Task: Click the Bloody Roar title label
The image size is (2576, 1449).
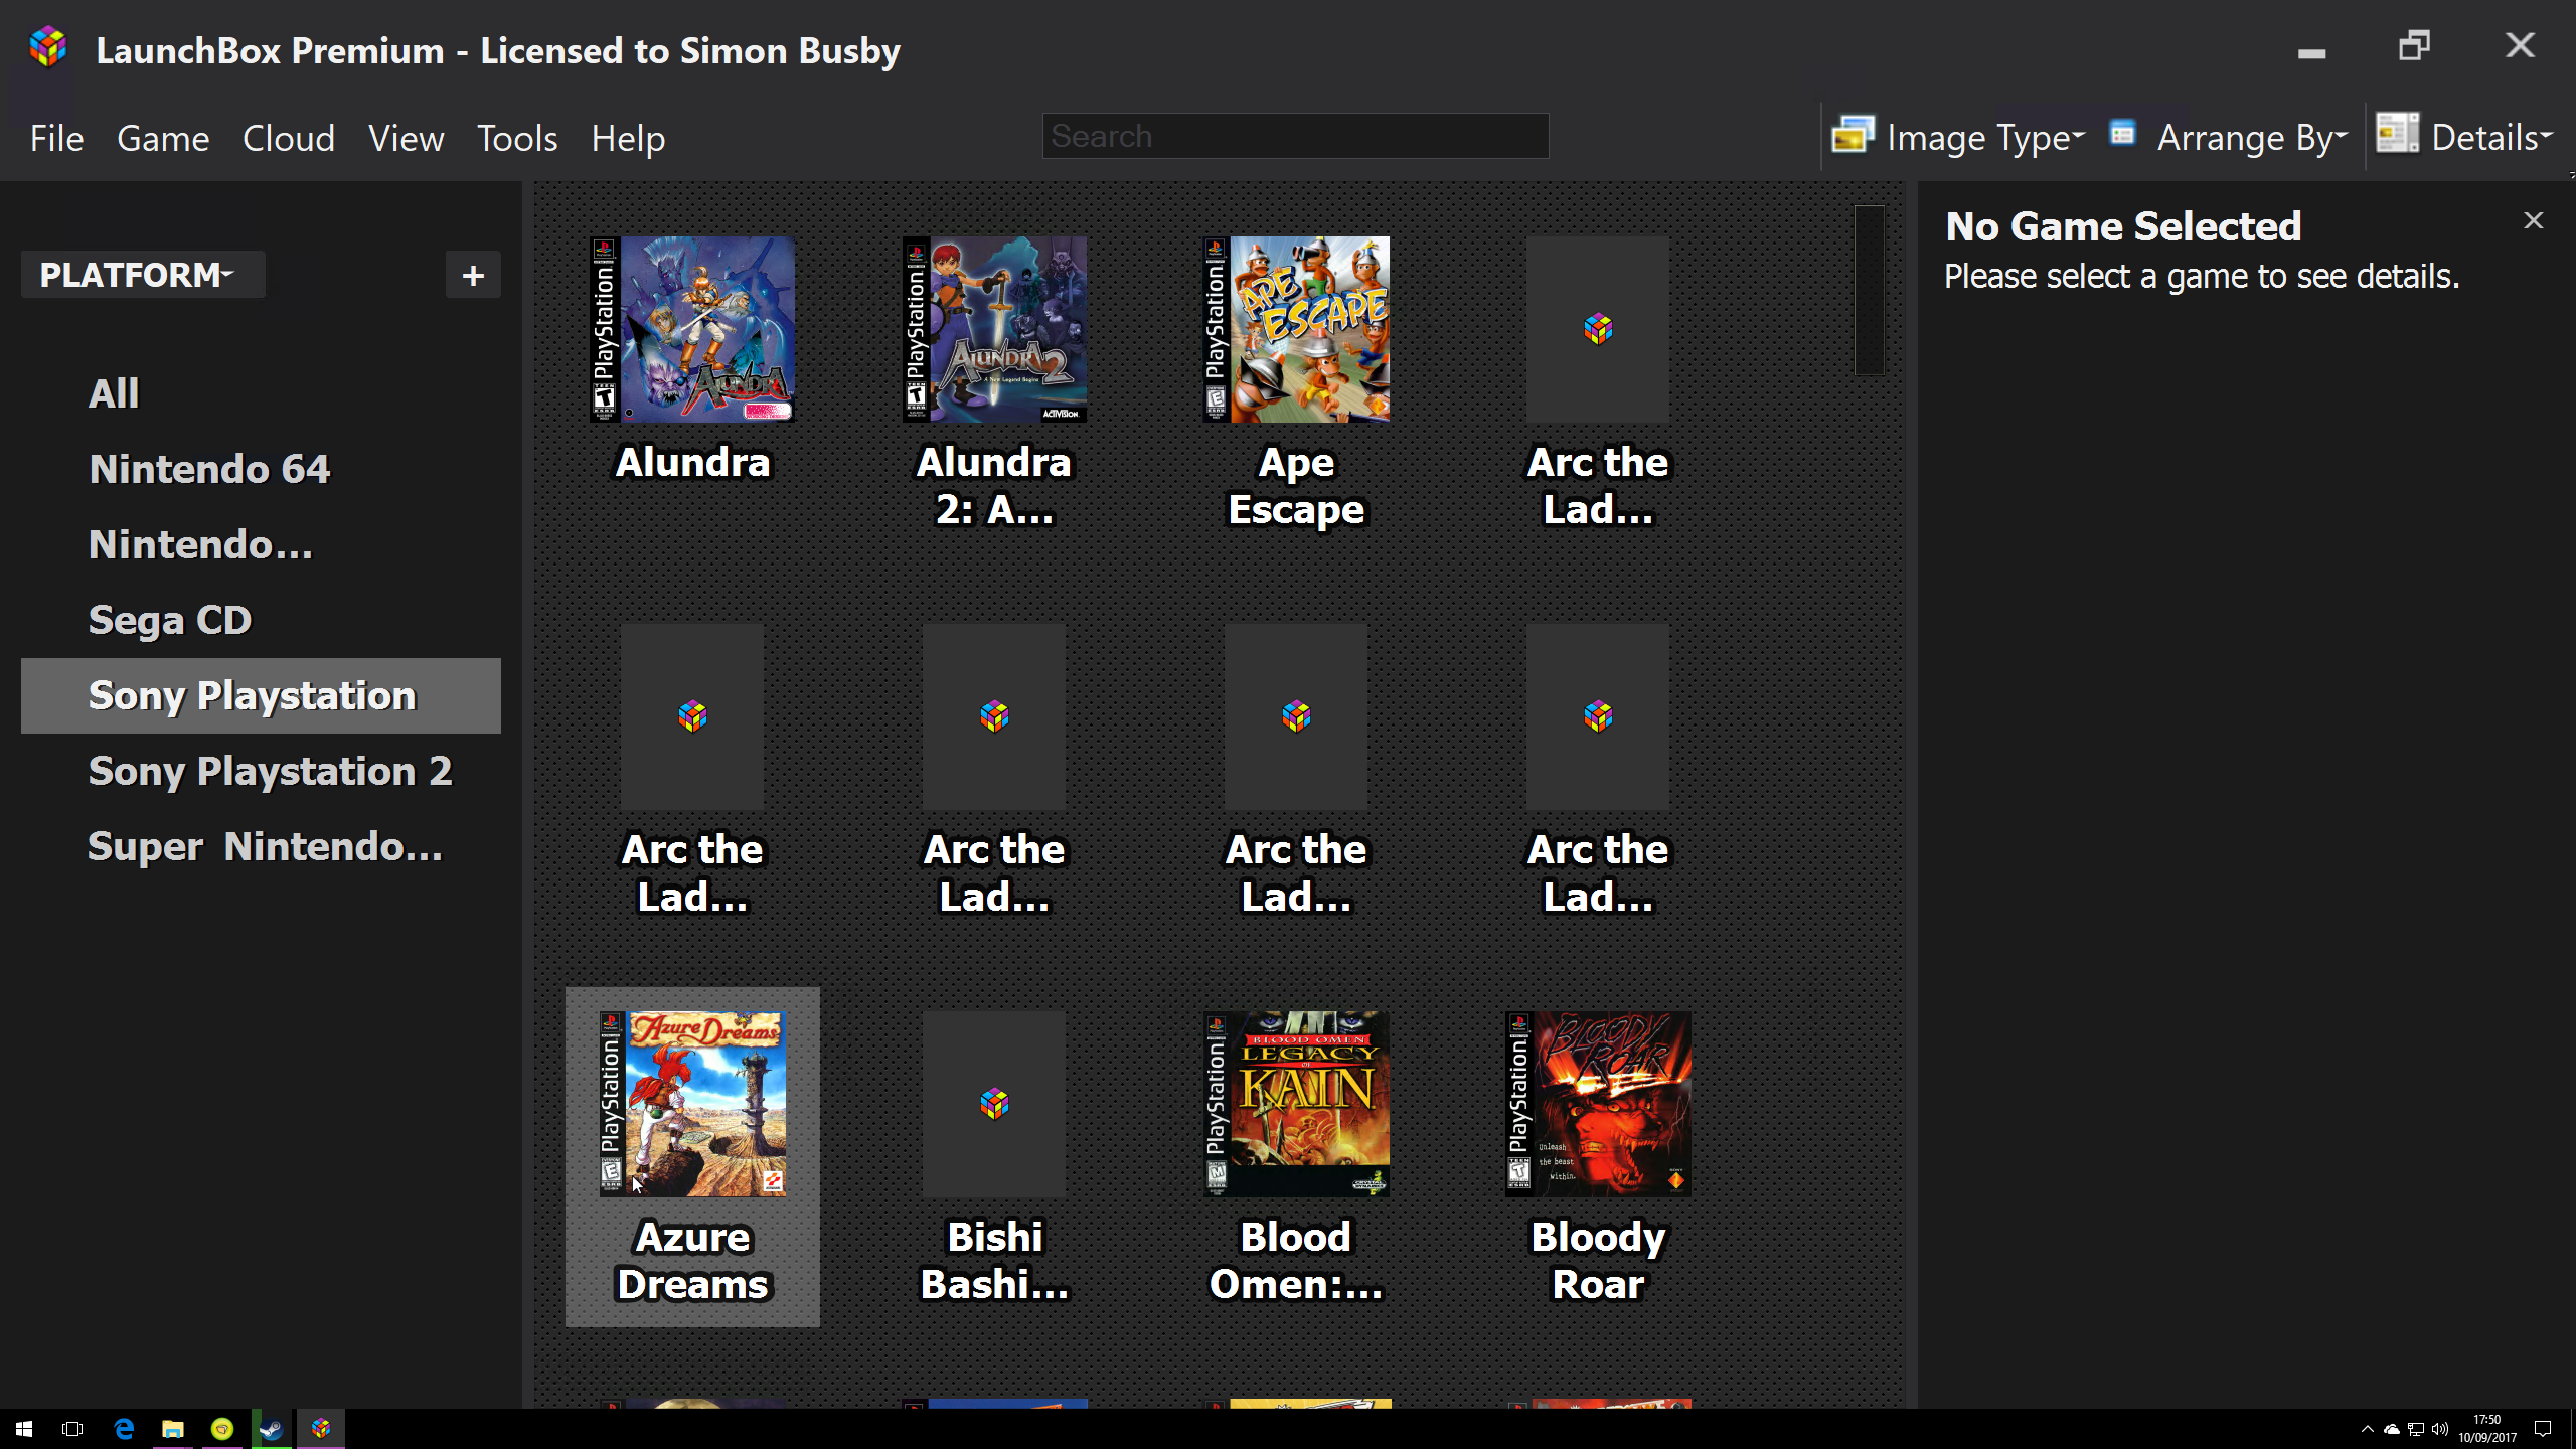Action: [x=1598, y=1261]
